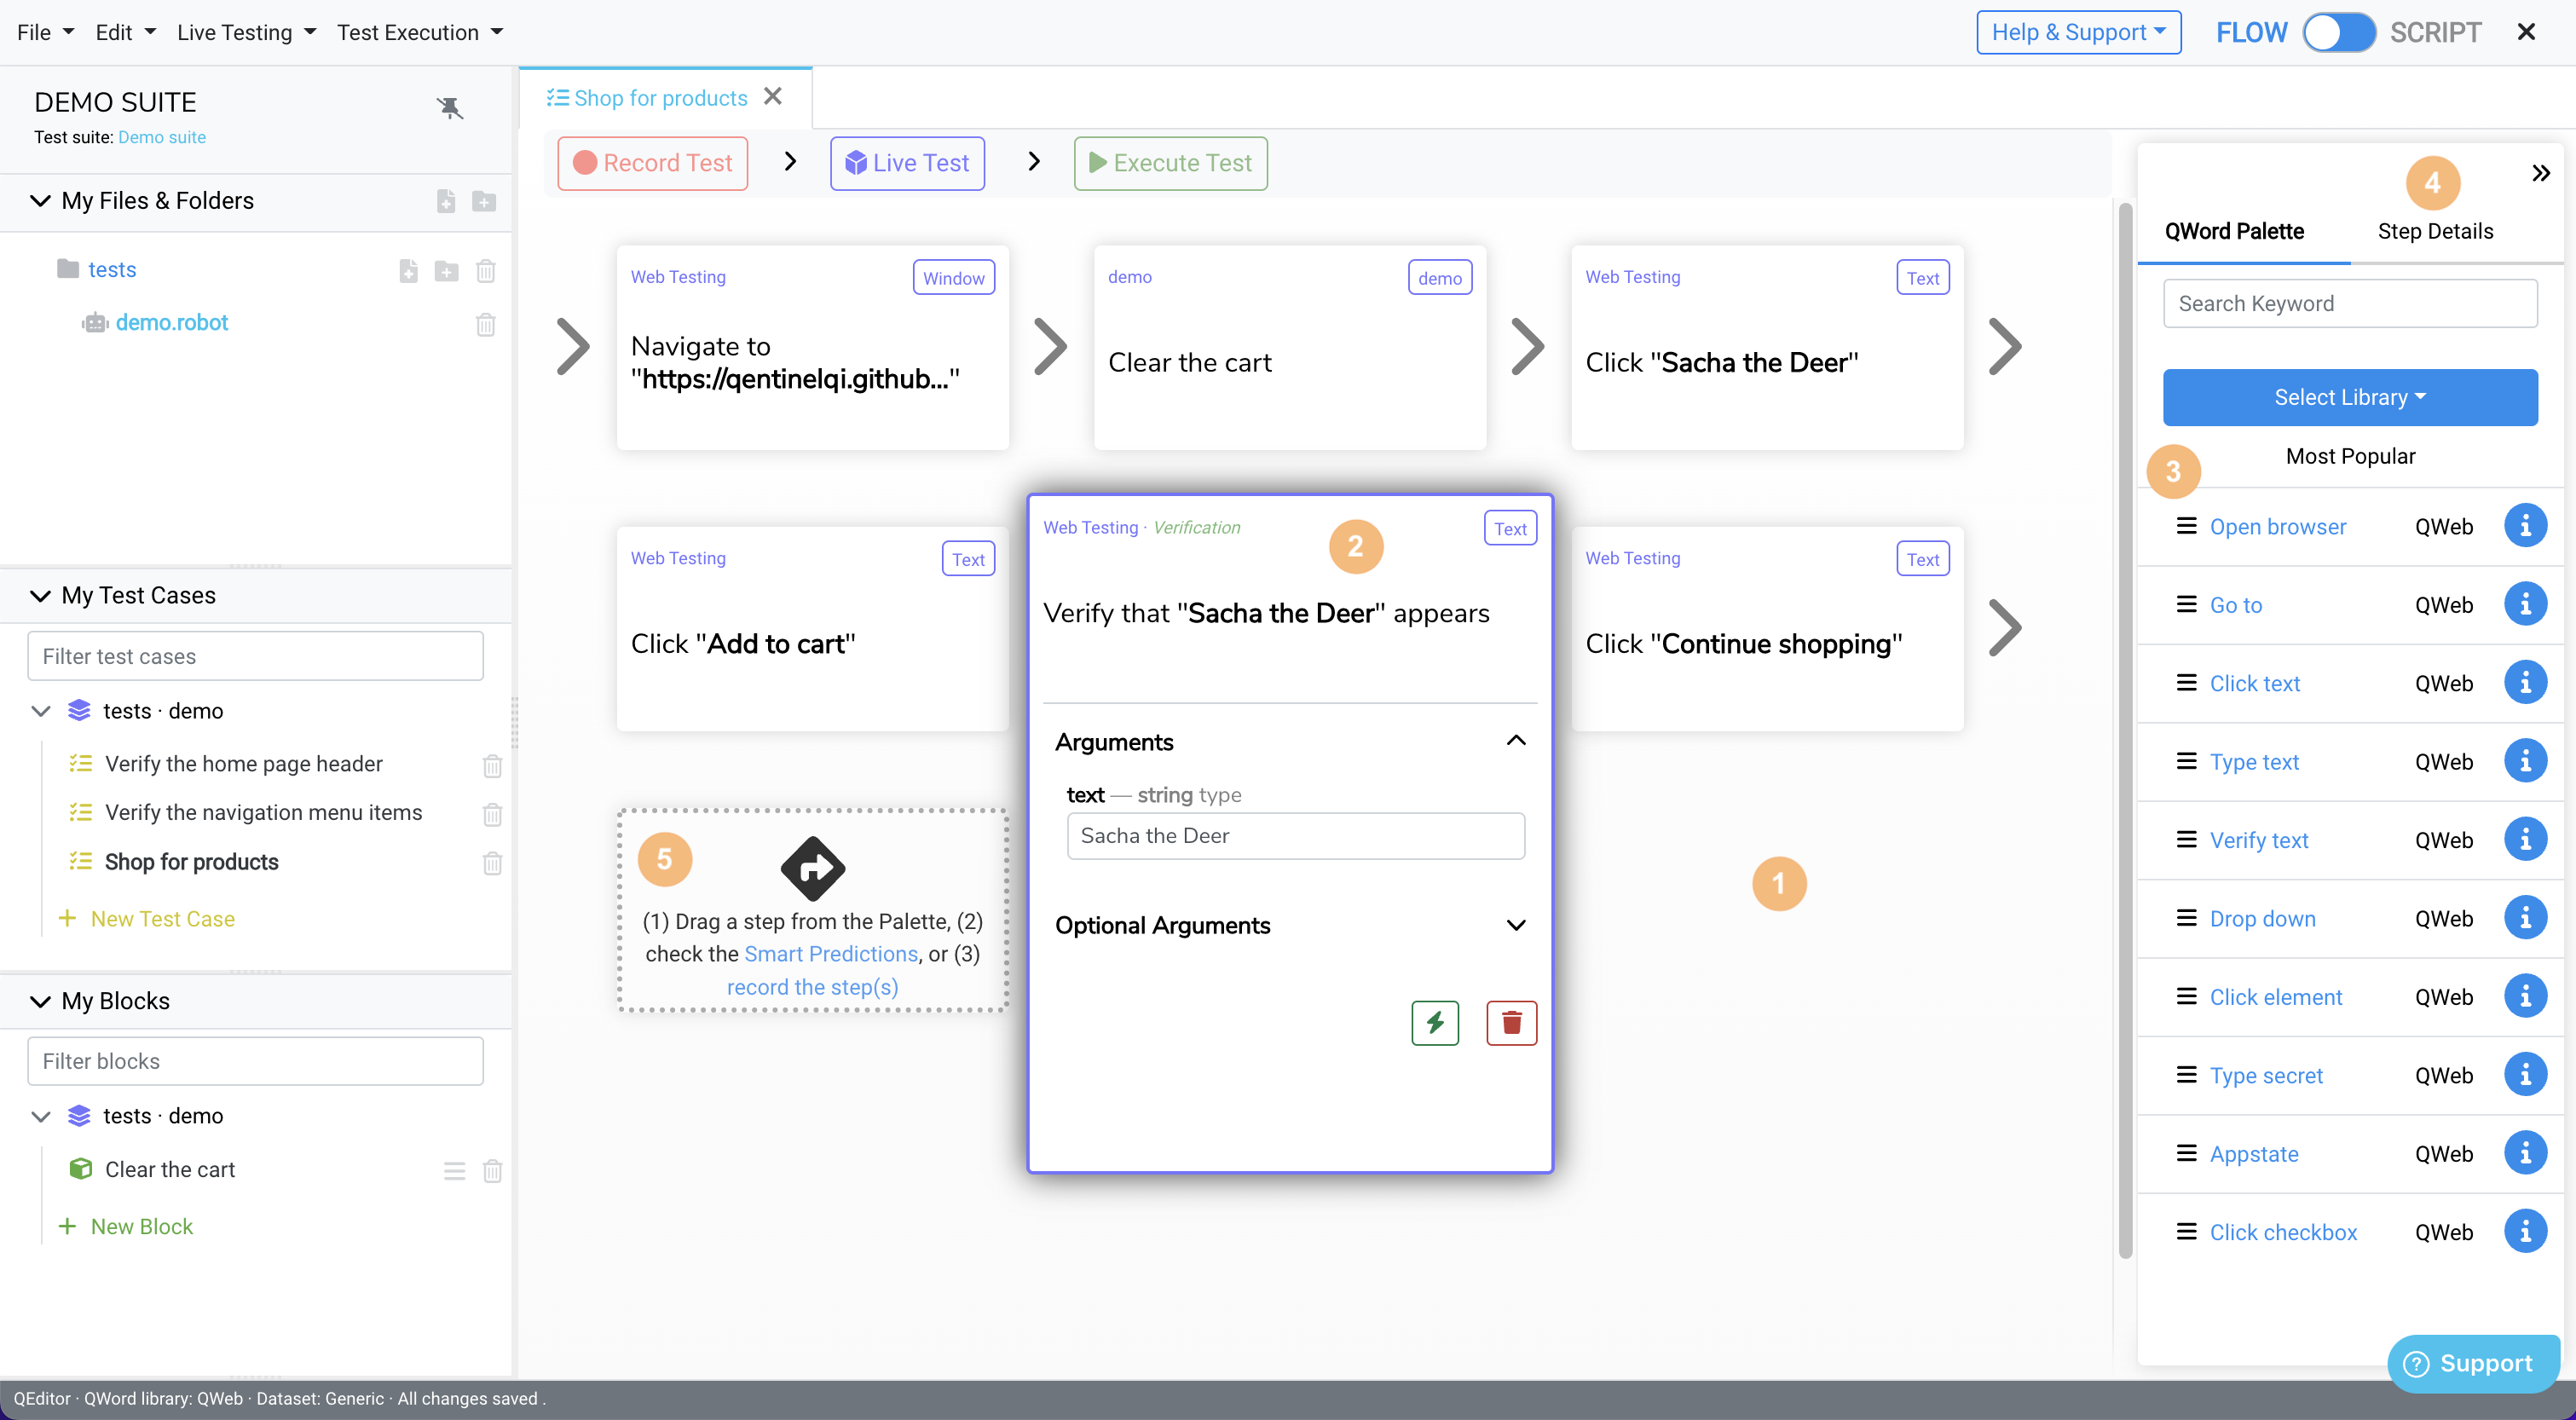The height and width of the screenshot is (1420, 2576).
Task: Start the Live Test button
Action: tap(907, 163)
